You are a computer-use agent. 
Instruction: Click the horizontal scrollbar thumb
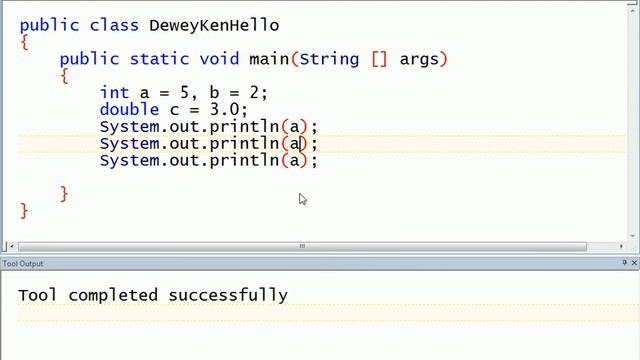click(x=302, y=246)
